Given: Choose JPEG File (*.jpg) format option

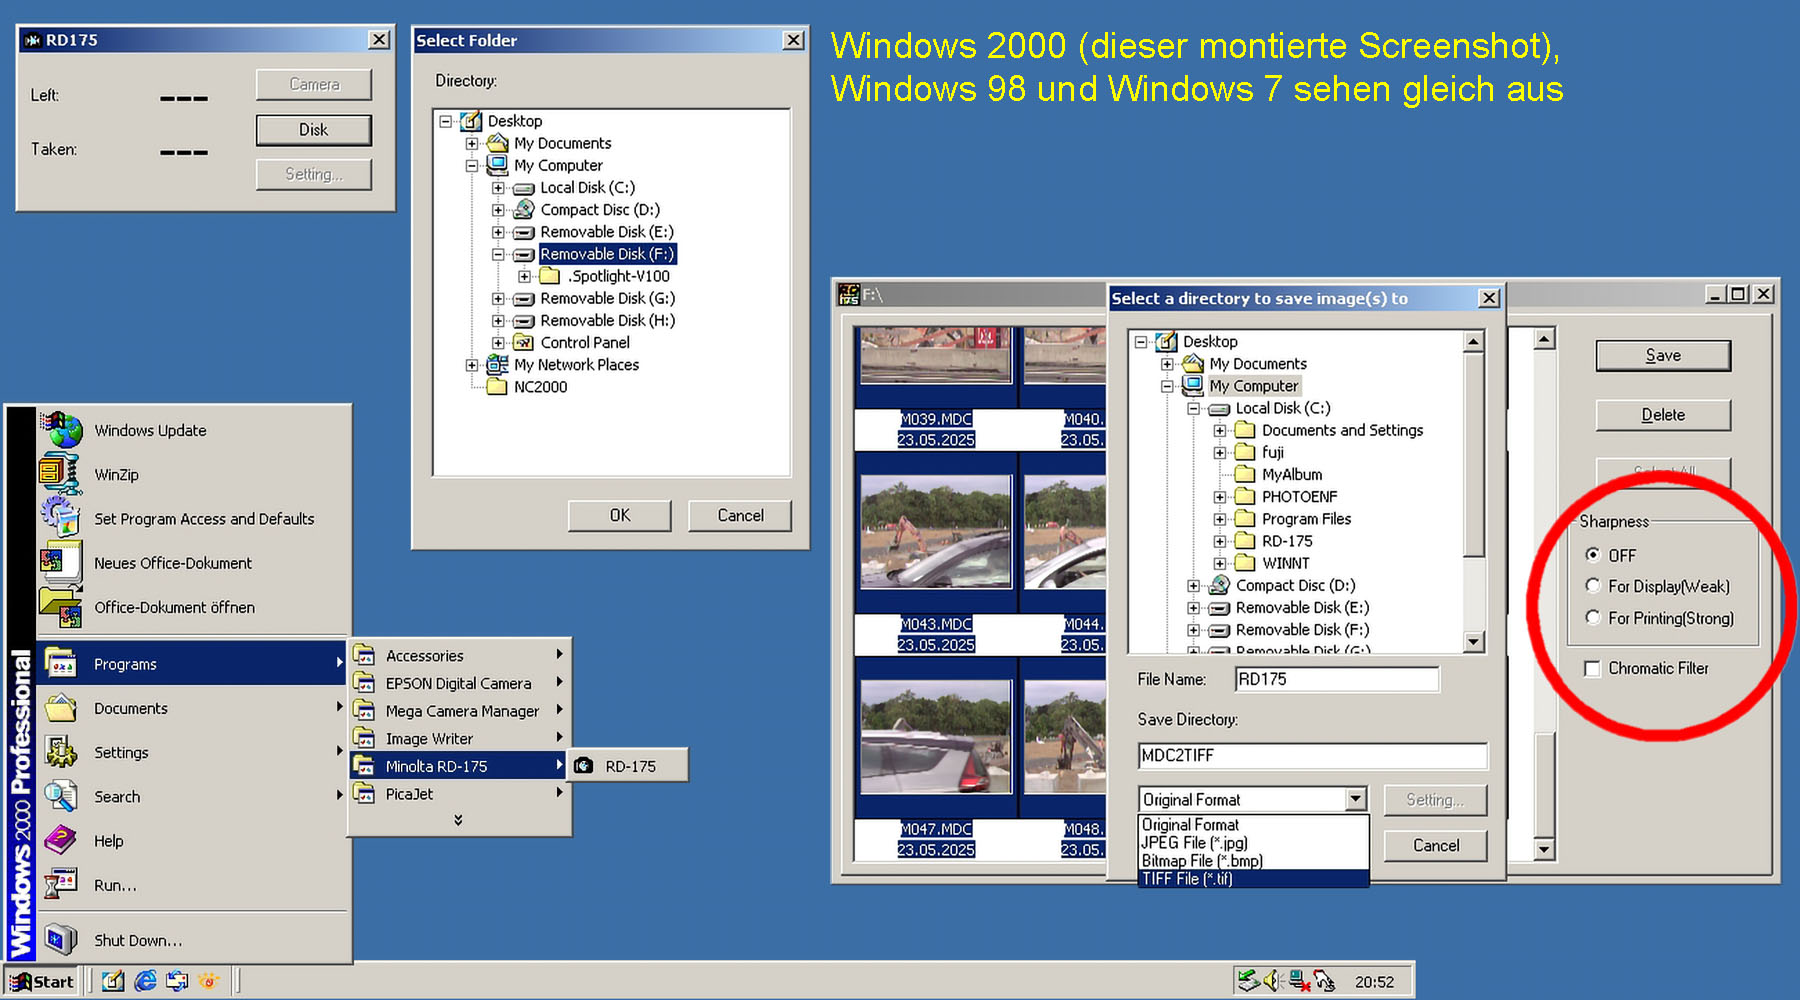Looking at the screenshot, I should (1253, 843).
